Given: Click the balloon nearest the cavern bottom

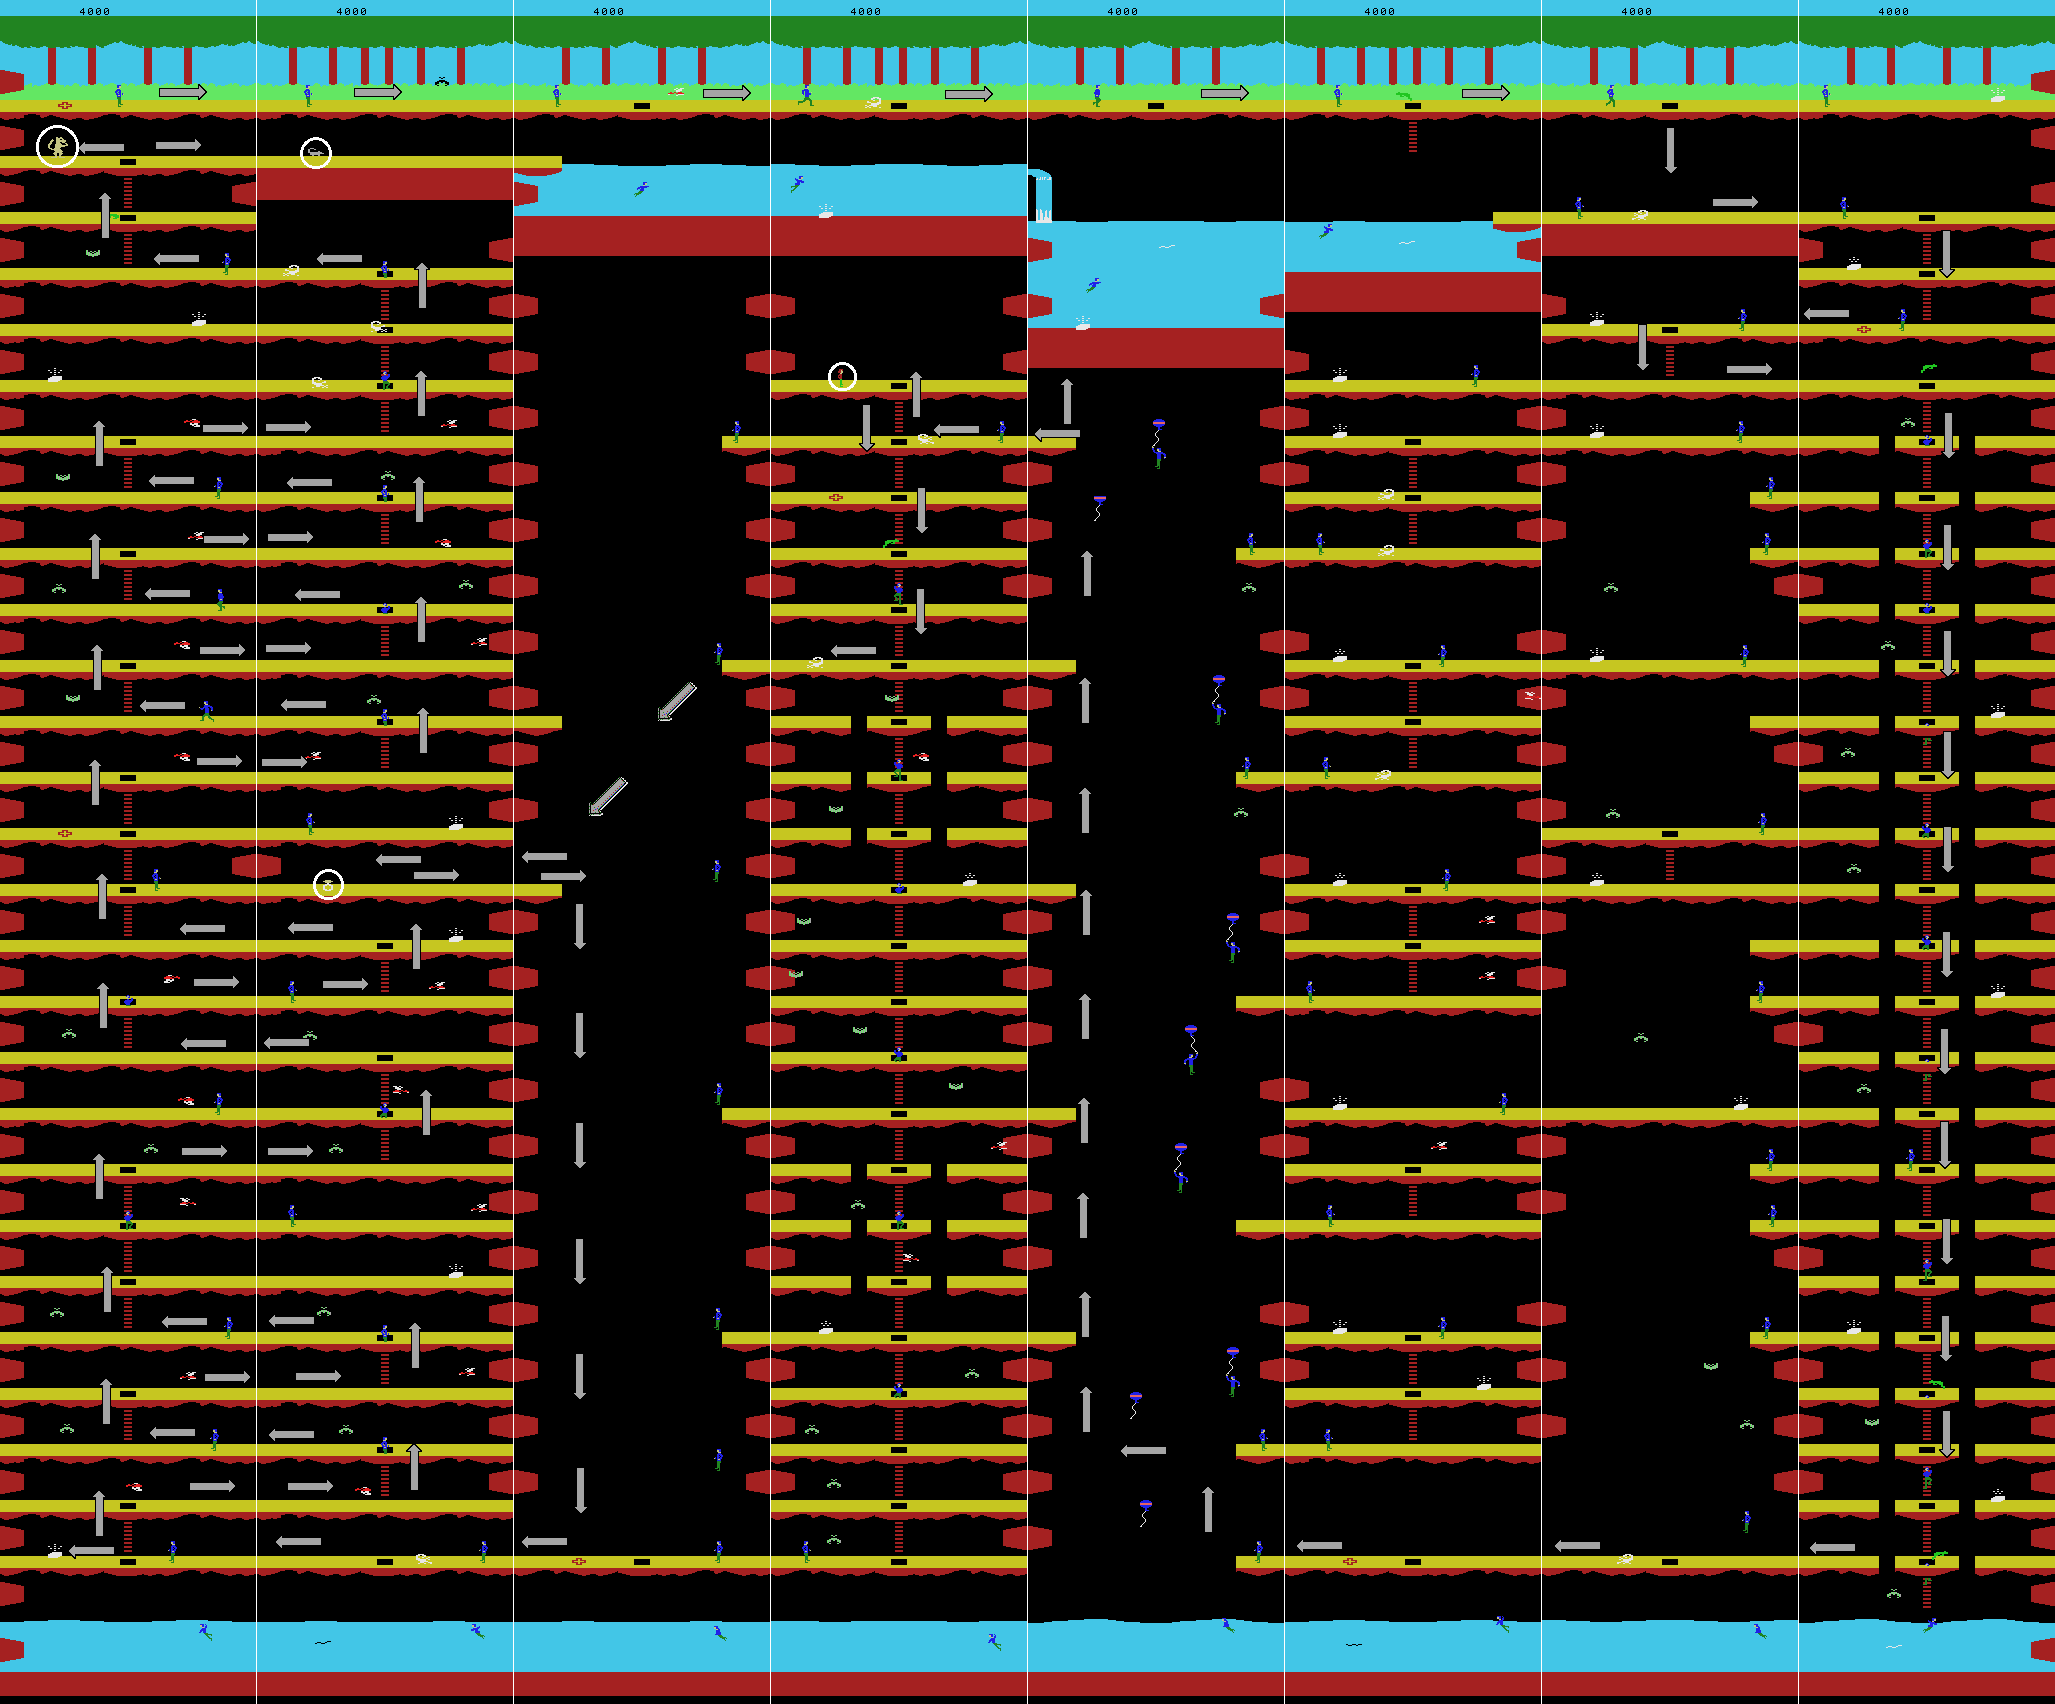Looking at the screenshot, I should coord(1145,1512).
